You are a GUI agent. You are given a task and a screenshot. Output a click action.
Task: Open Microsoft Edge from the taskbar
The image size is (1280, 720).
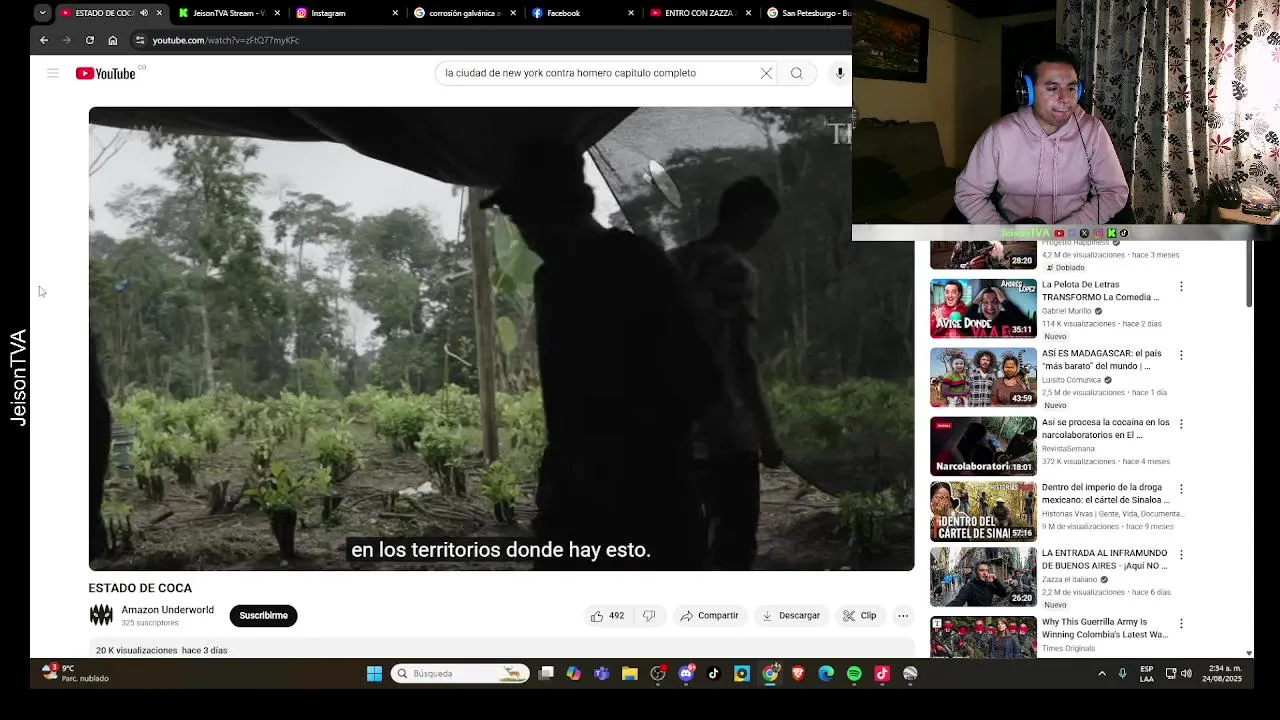coord(826,674)
